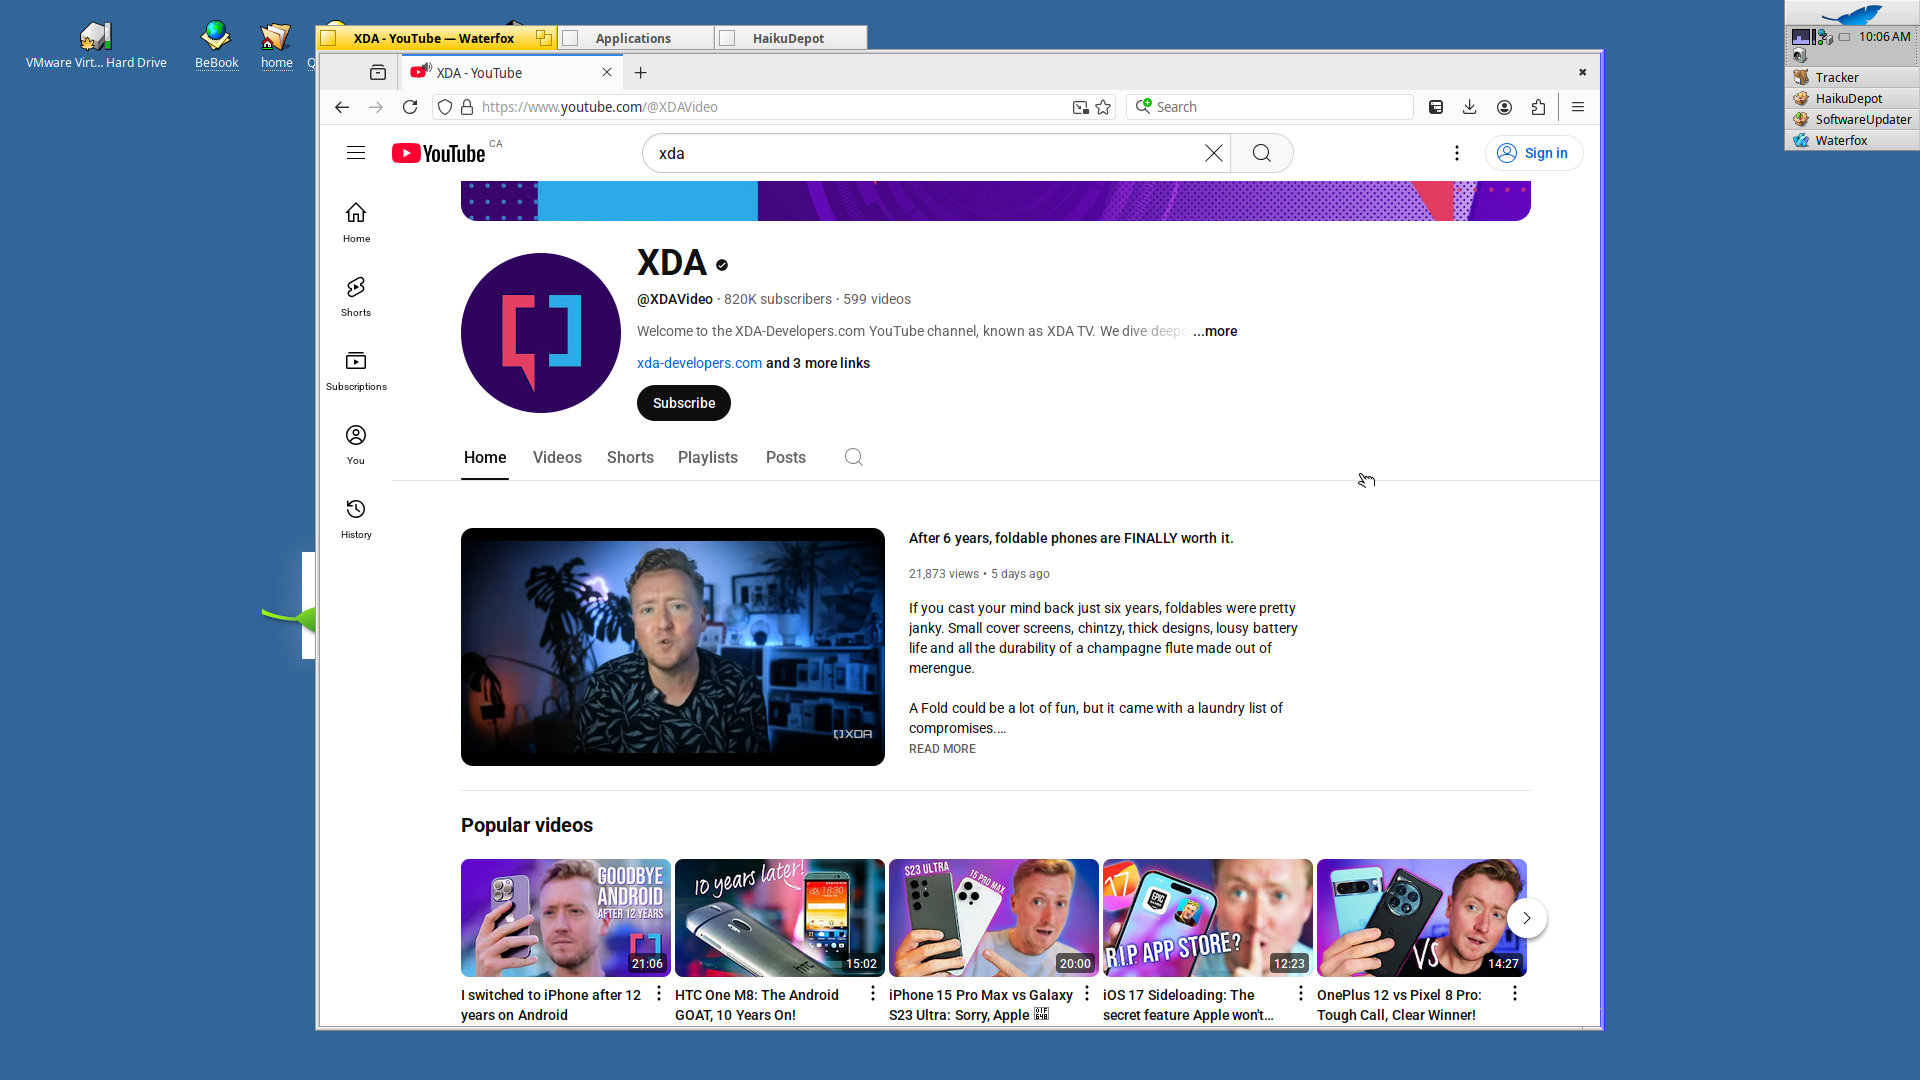
Task: Clear the YouTube search text
Action: tap(1213, 153)
